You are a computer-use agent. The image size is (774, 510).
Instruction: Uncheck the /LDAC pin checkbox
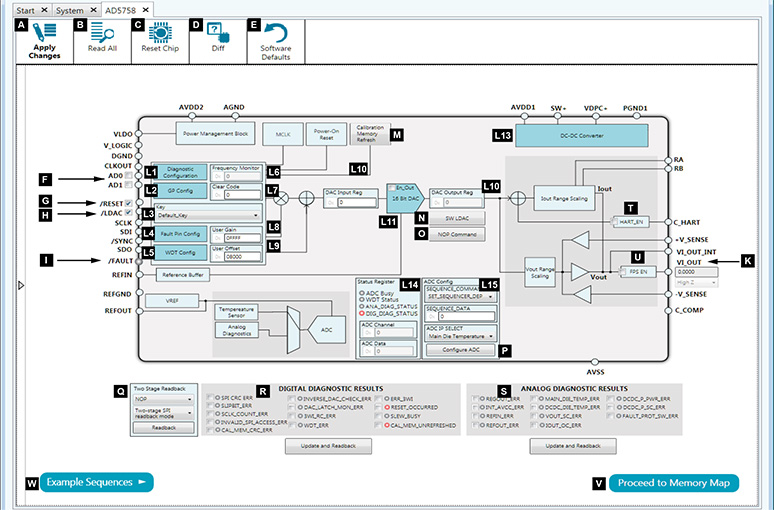click(129, 213)
